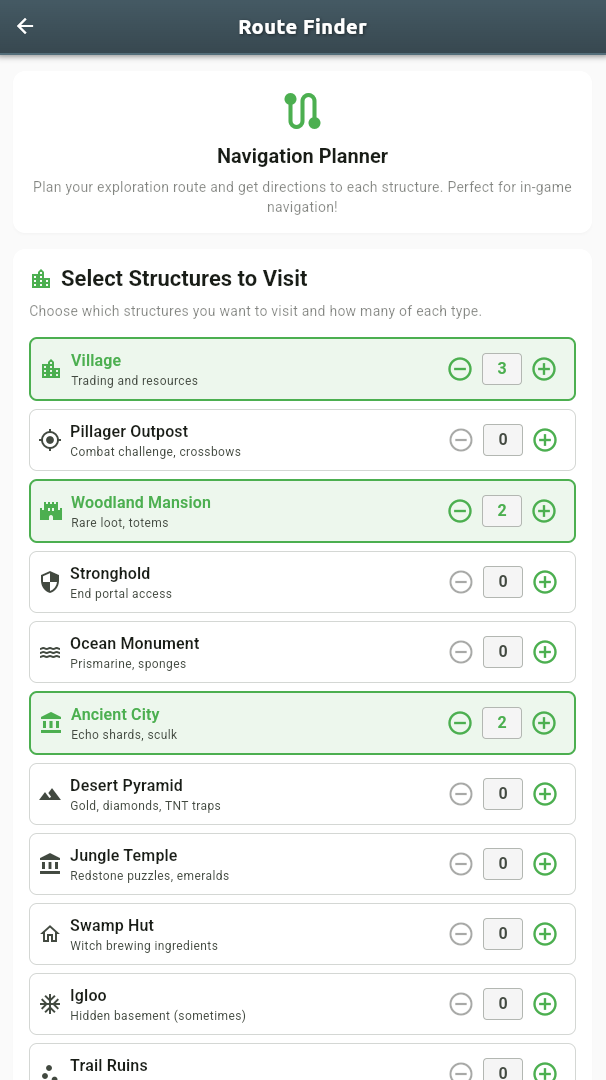
Task: Click the Woodland Mansion castle icon
Action: (x=50, y=510)
